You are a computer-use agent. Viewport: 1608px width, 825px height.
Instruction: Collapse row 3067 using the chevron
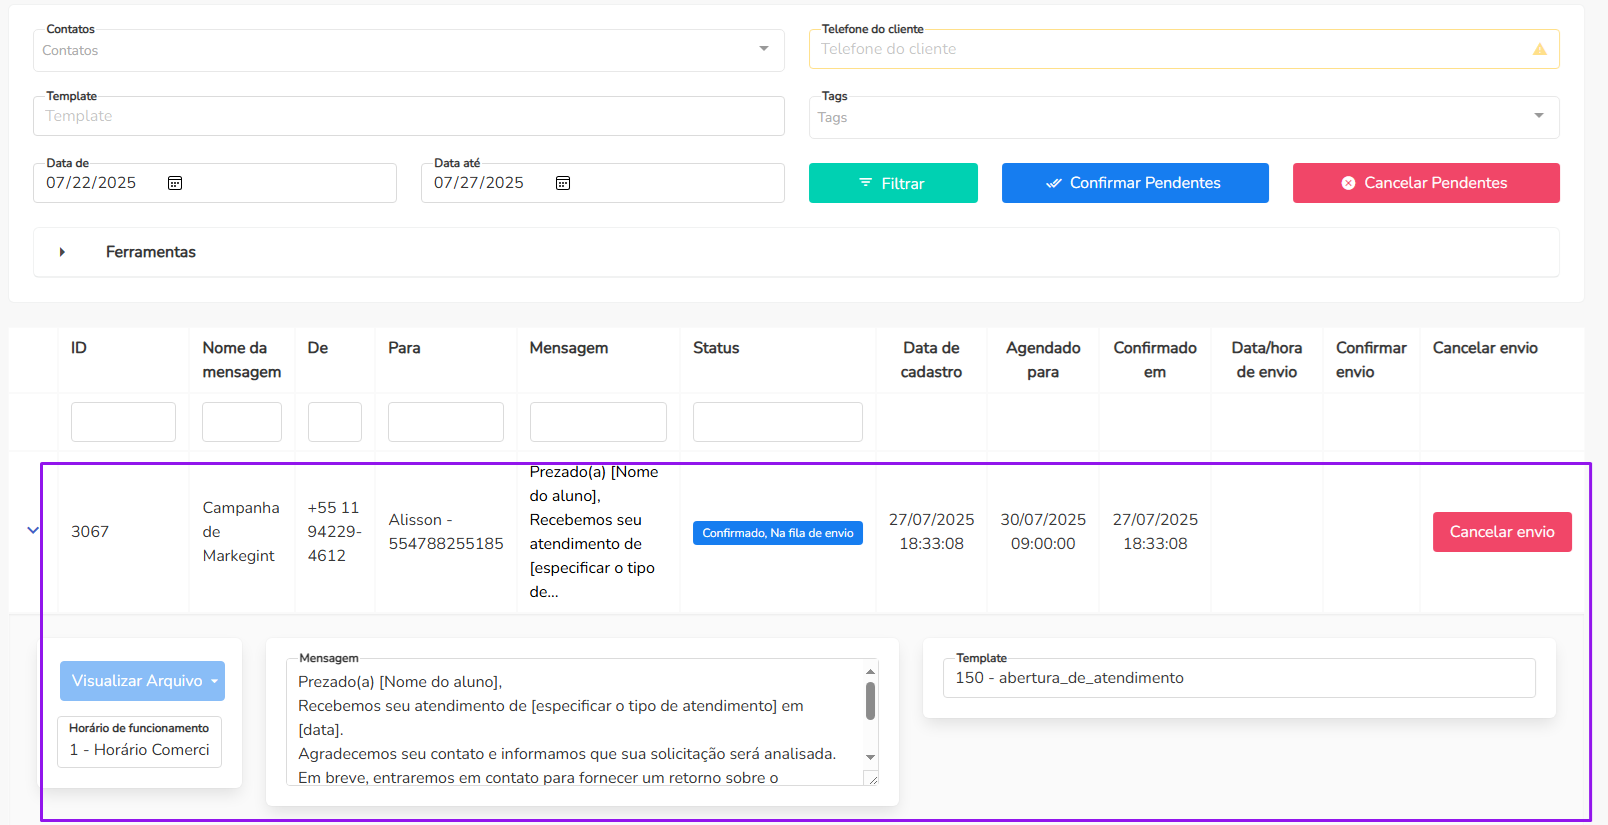[x=33, y=531]
